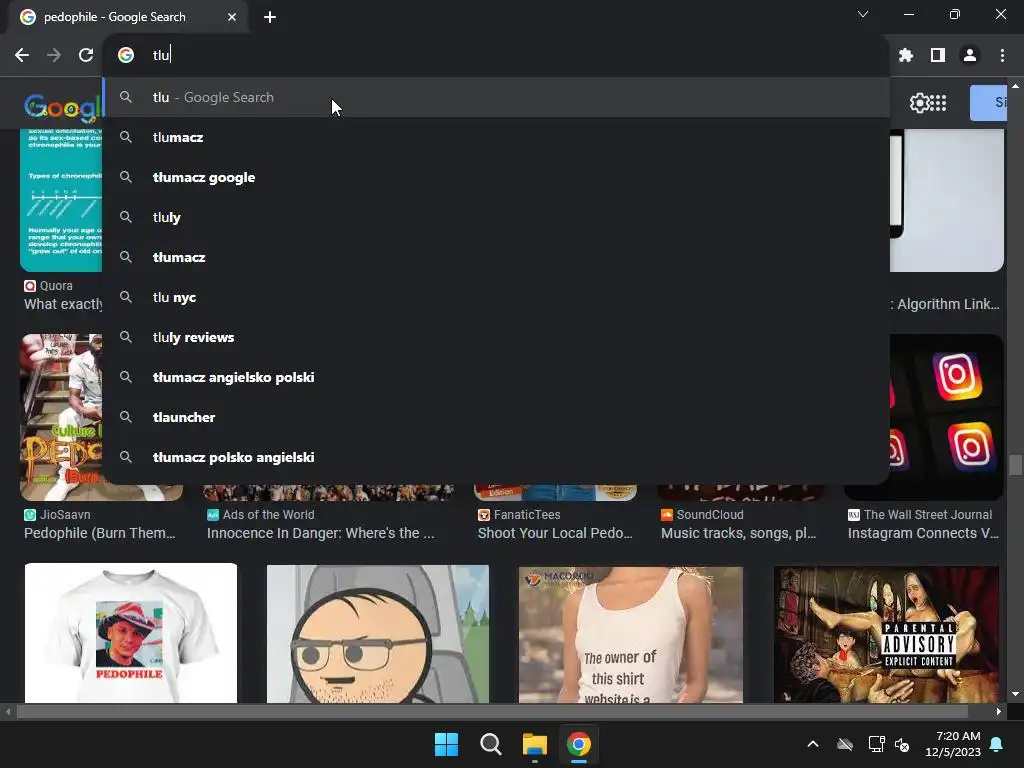1024x768 pixels.
Task: Pick the 'tluly' suggestion
Action: [496, 217]
